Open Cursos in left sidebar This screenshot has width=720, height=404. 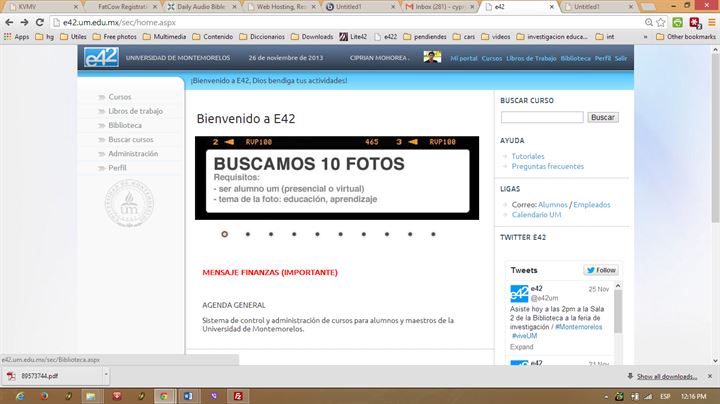(120, 97)
